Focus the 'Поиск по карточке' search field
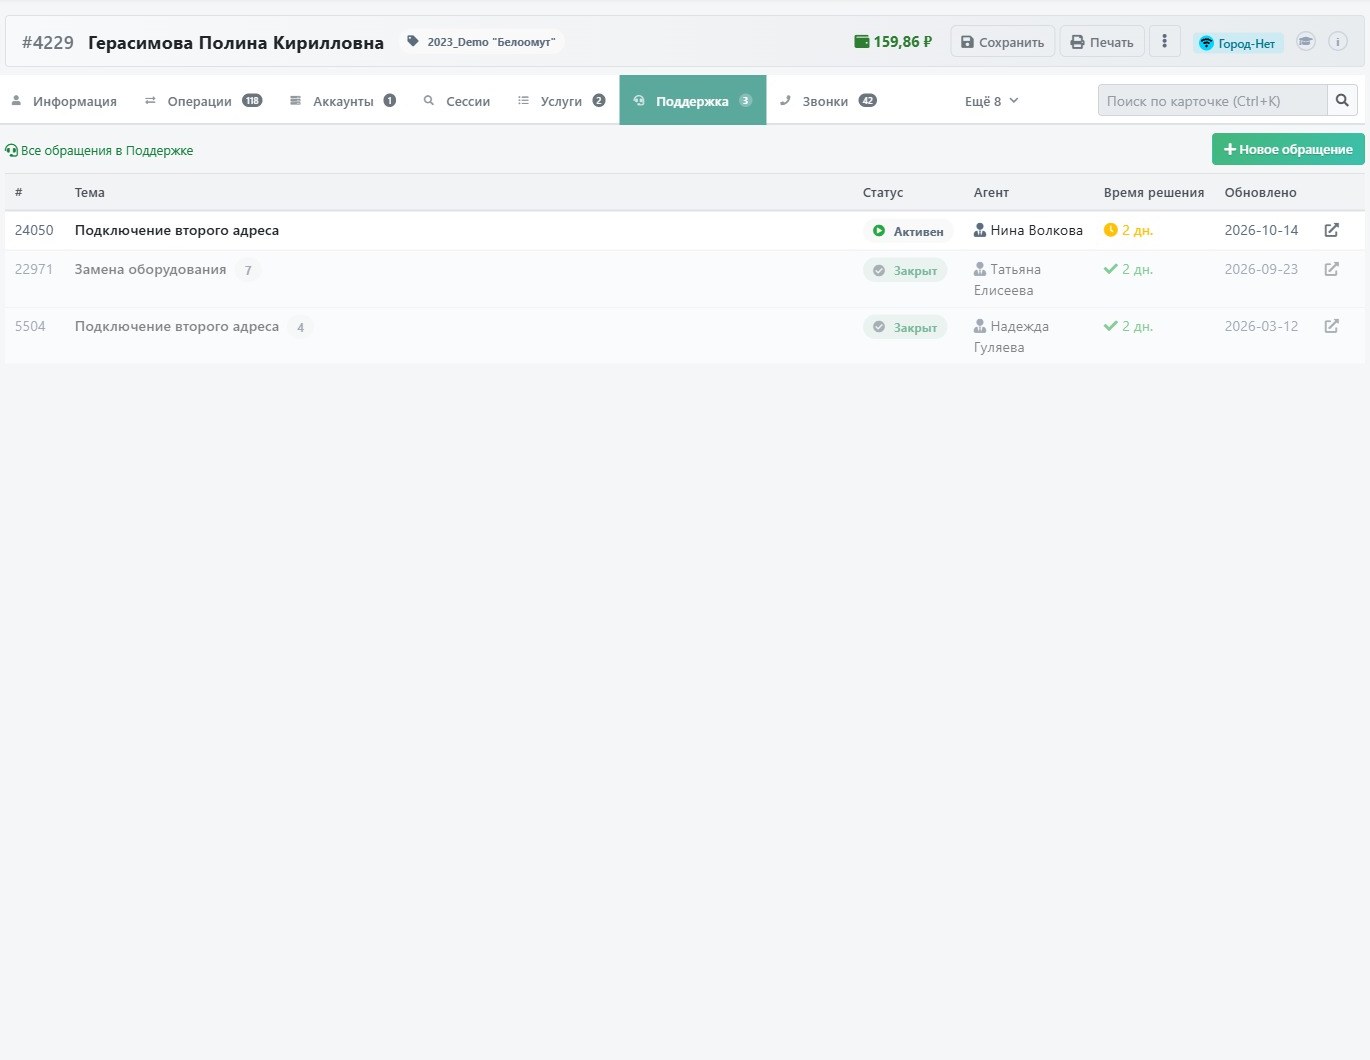1370x1060 pixels. click(1213, 100)
